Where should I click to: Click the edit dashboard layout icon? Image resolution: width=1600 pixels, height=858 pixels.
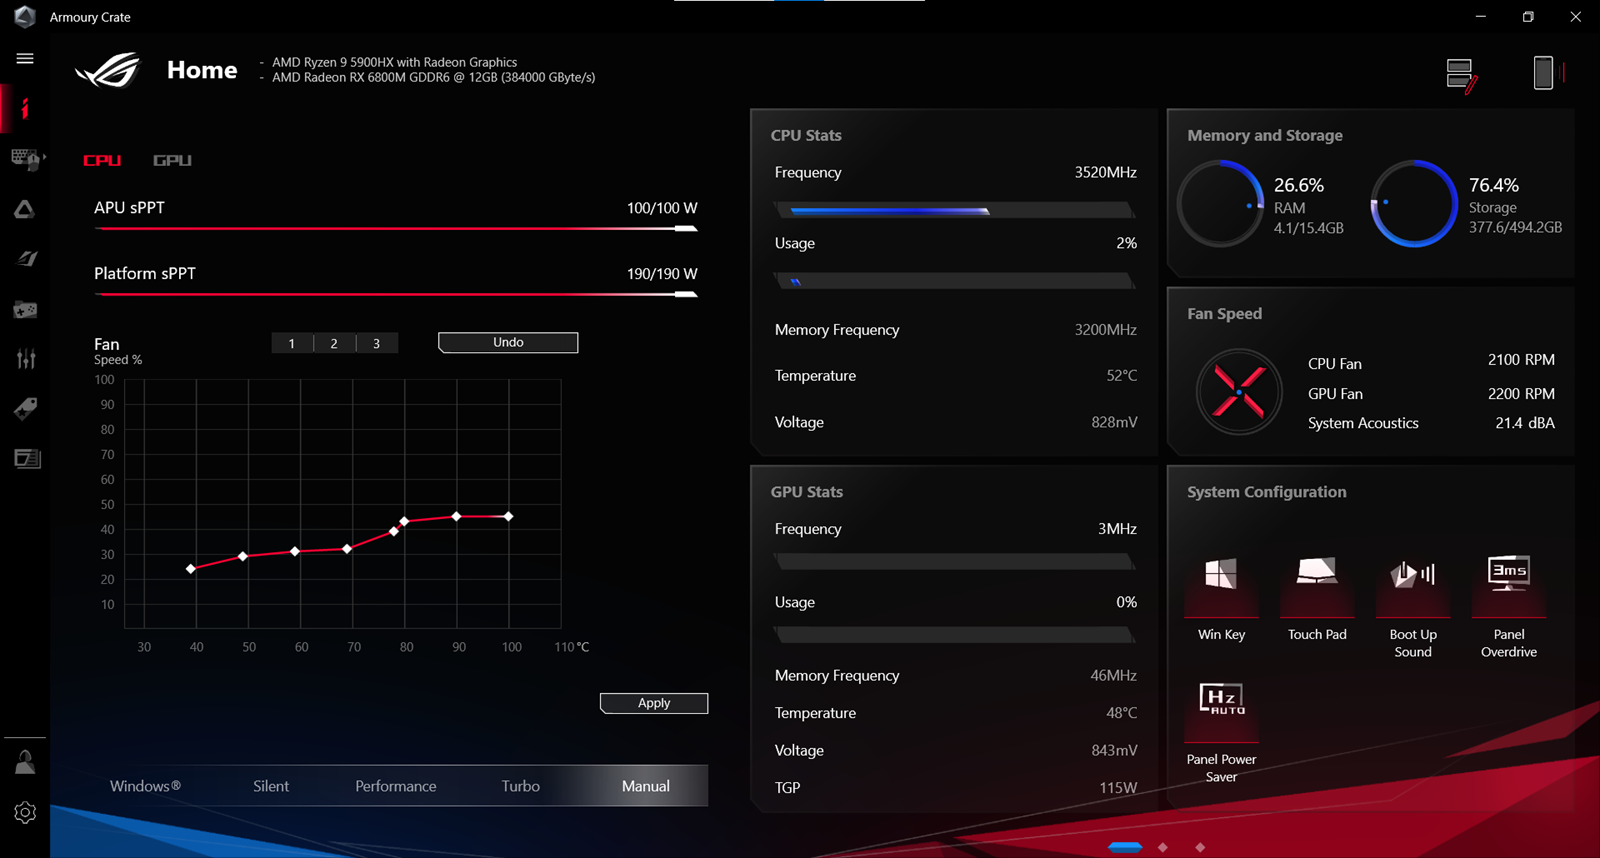pos(1462,75)
